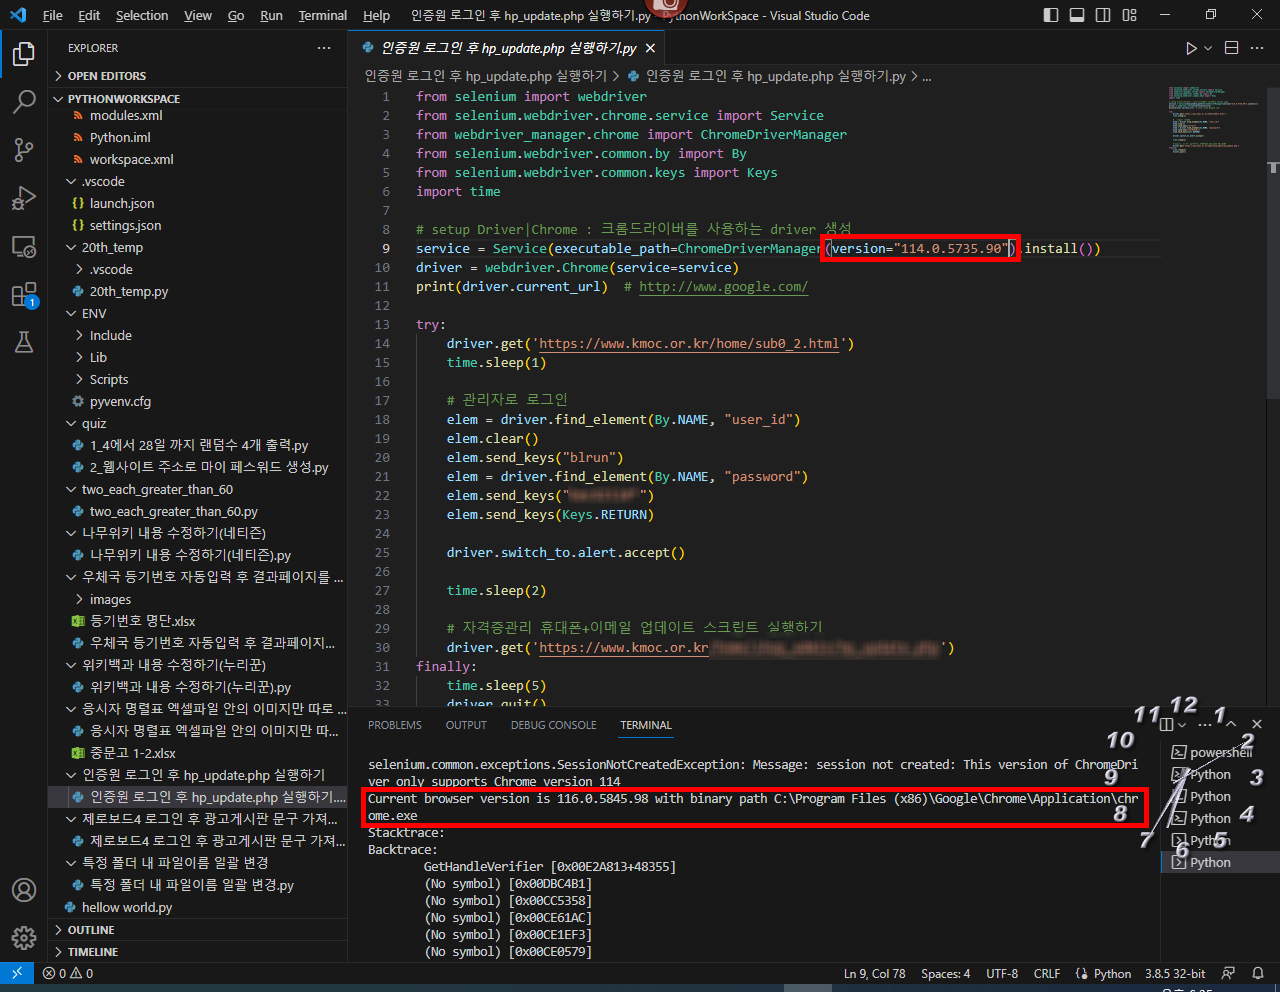Split the terminal in panel toolbar
This screenshot has width=1280, height=992.
(x=1166, y=724)
